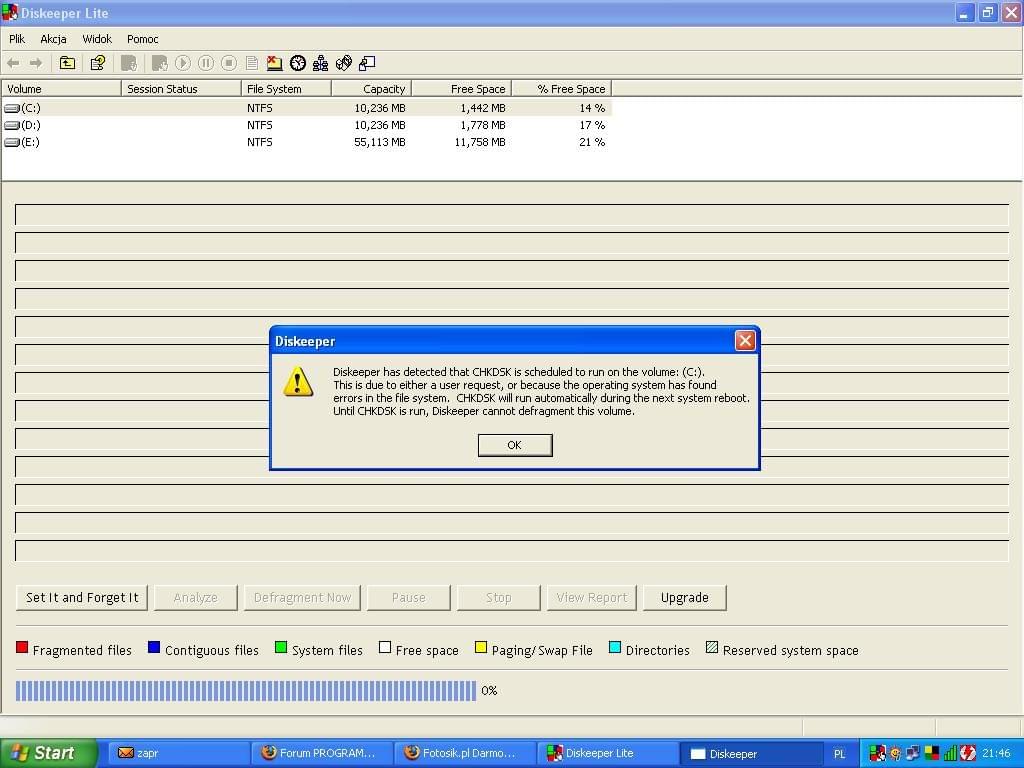This screenshot has height=768, width=1024.
Task: Click the white Free space swatch
Action: (x=385, y=647)
